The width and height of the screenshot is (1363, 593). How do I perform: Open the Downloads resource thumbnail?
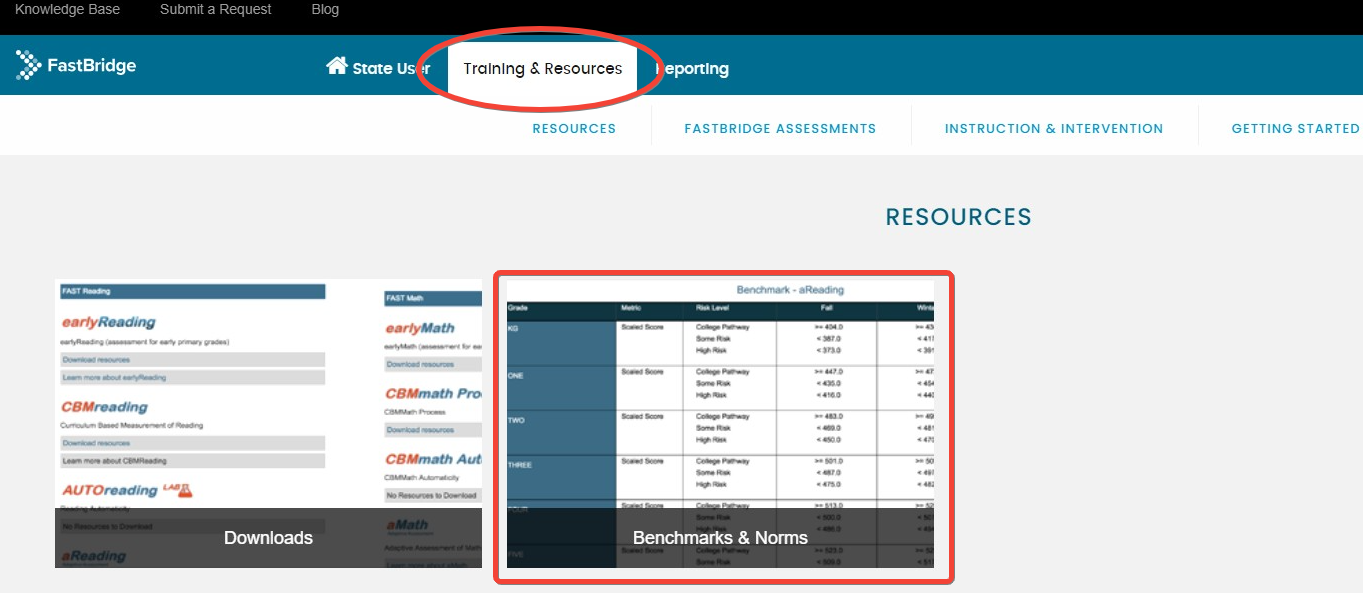pyautogui.click(x=268, y=424)
